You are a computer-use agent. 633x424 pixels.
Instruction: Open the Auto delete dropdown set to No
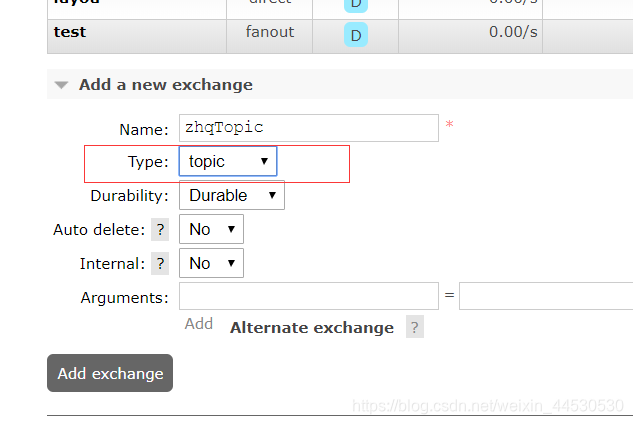211,229
